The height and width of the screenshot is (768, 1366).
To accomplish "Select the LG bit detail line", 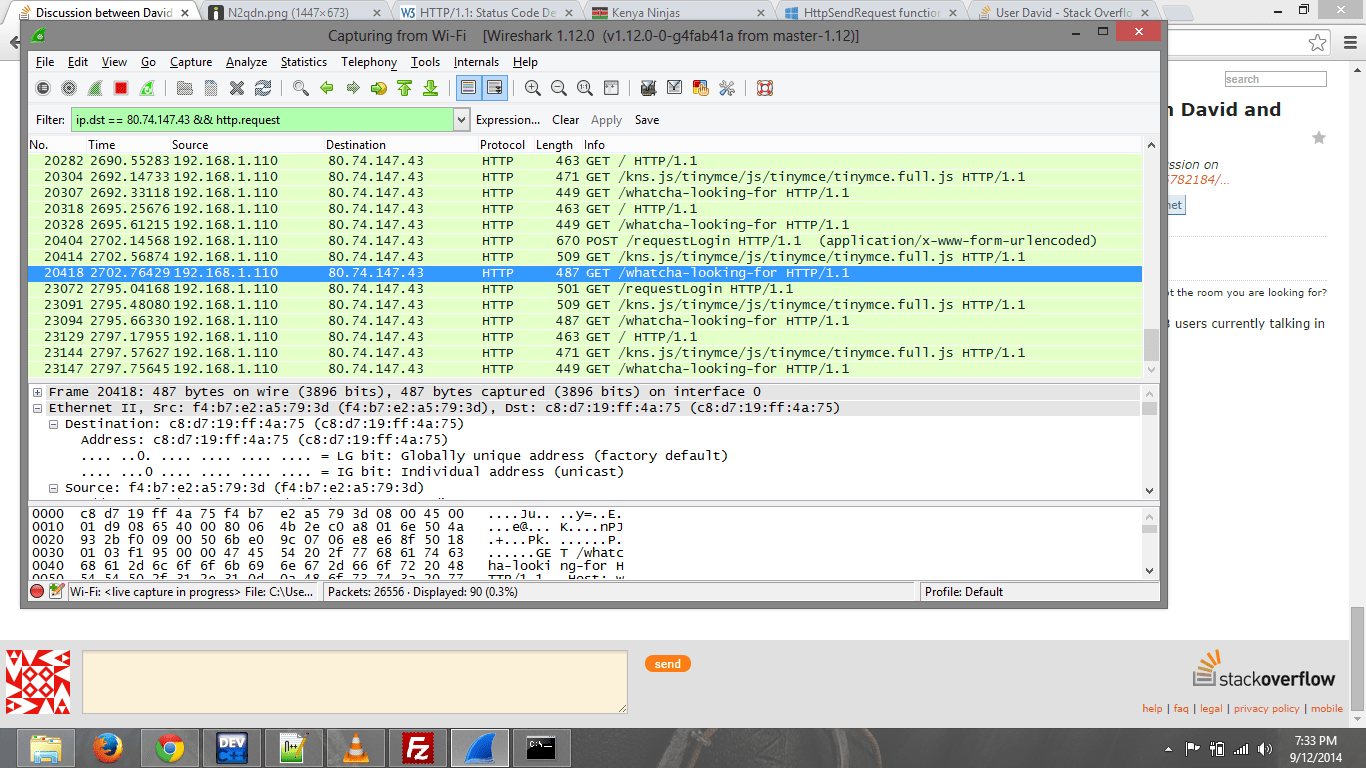I will pyautogui.click(x=404, y=456).
